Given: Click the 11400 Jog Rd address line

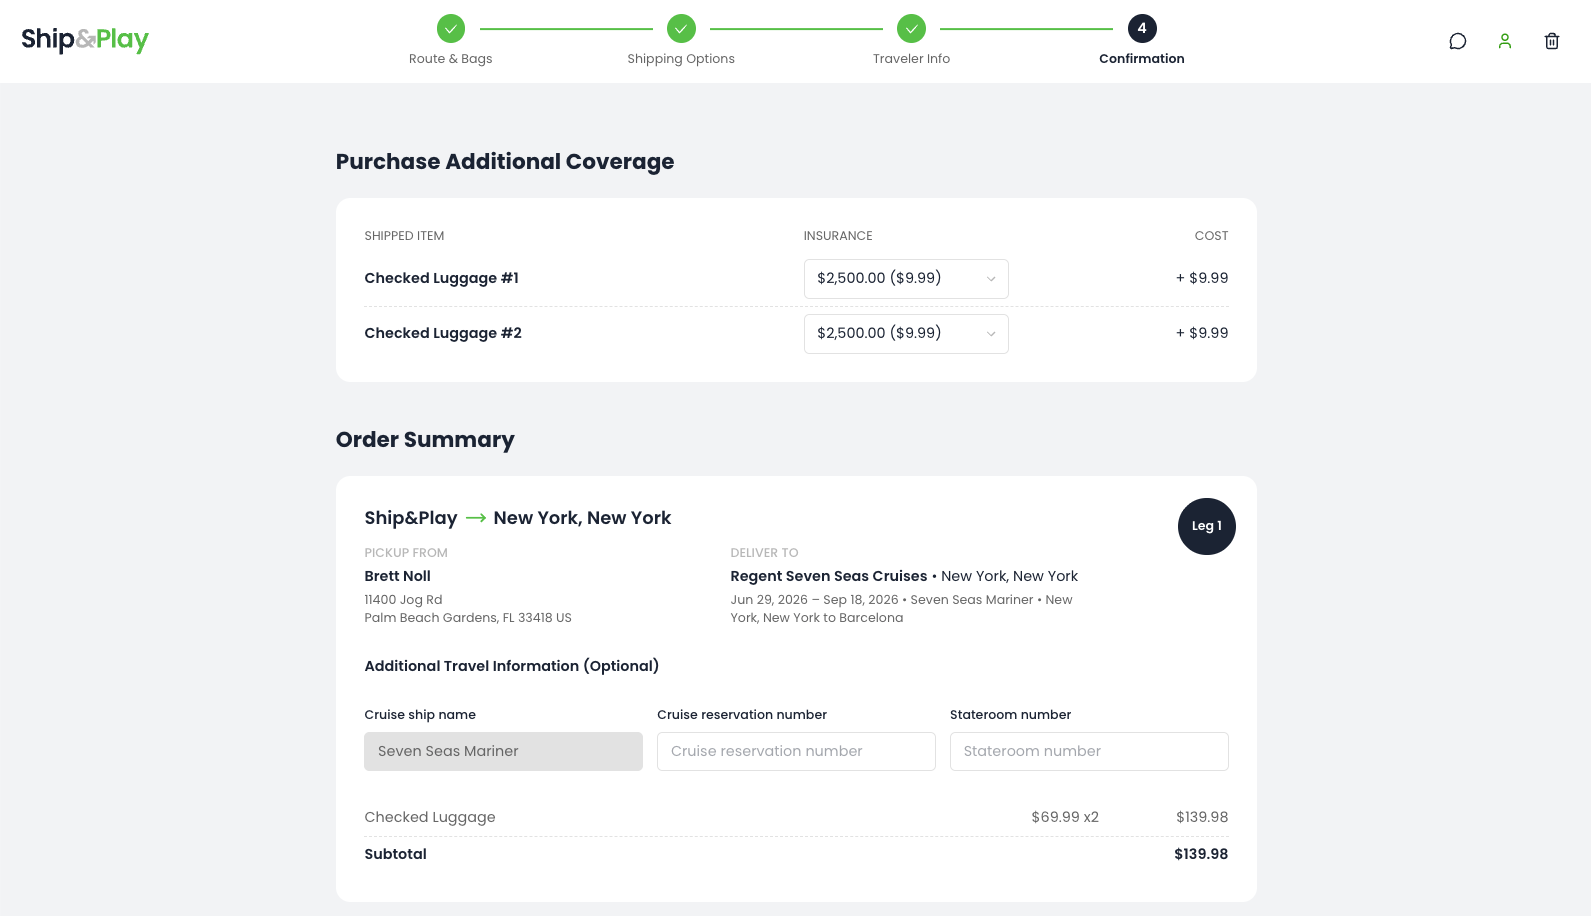Looking at the screenshot, I should (x=403, y=600).
